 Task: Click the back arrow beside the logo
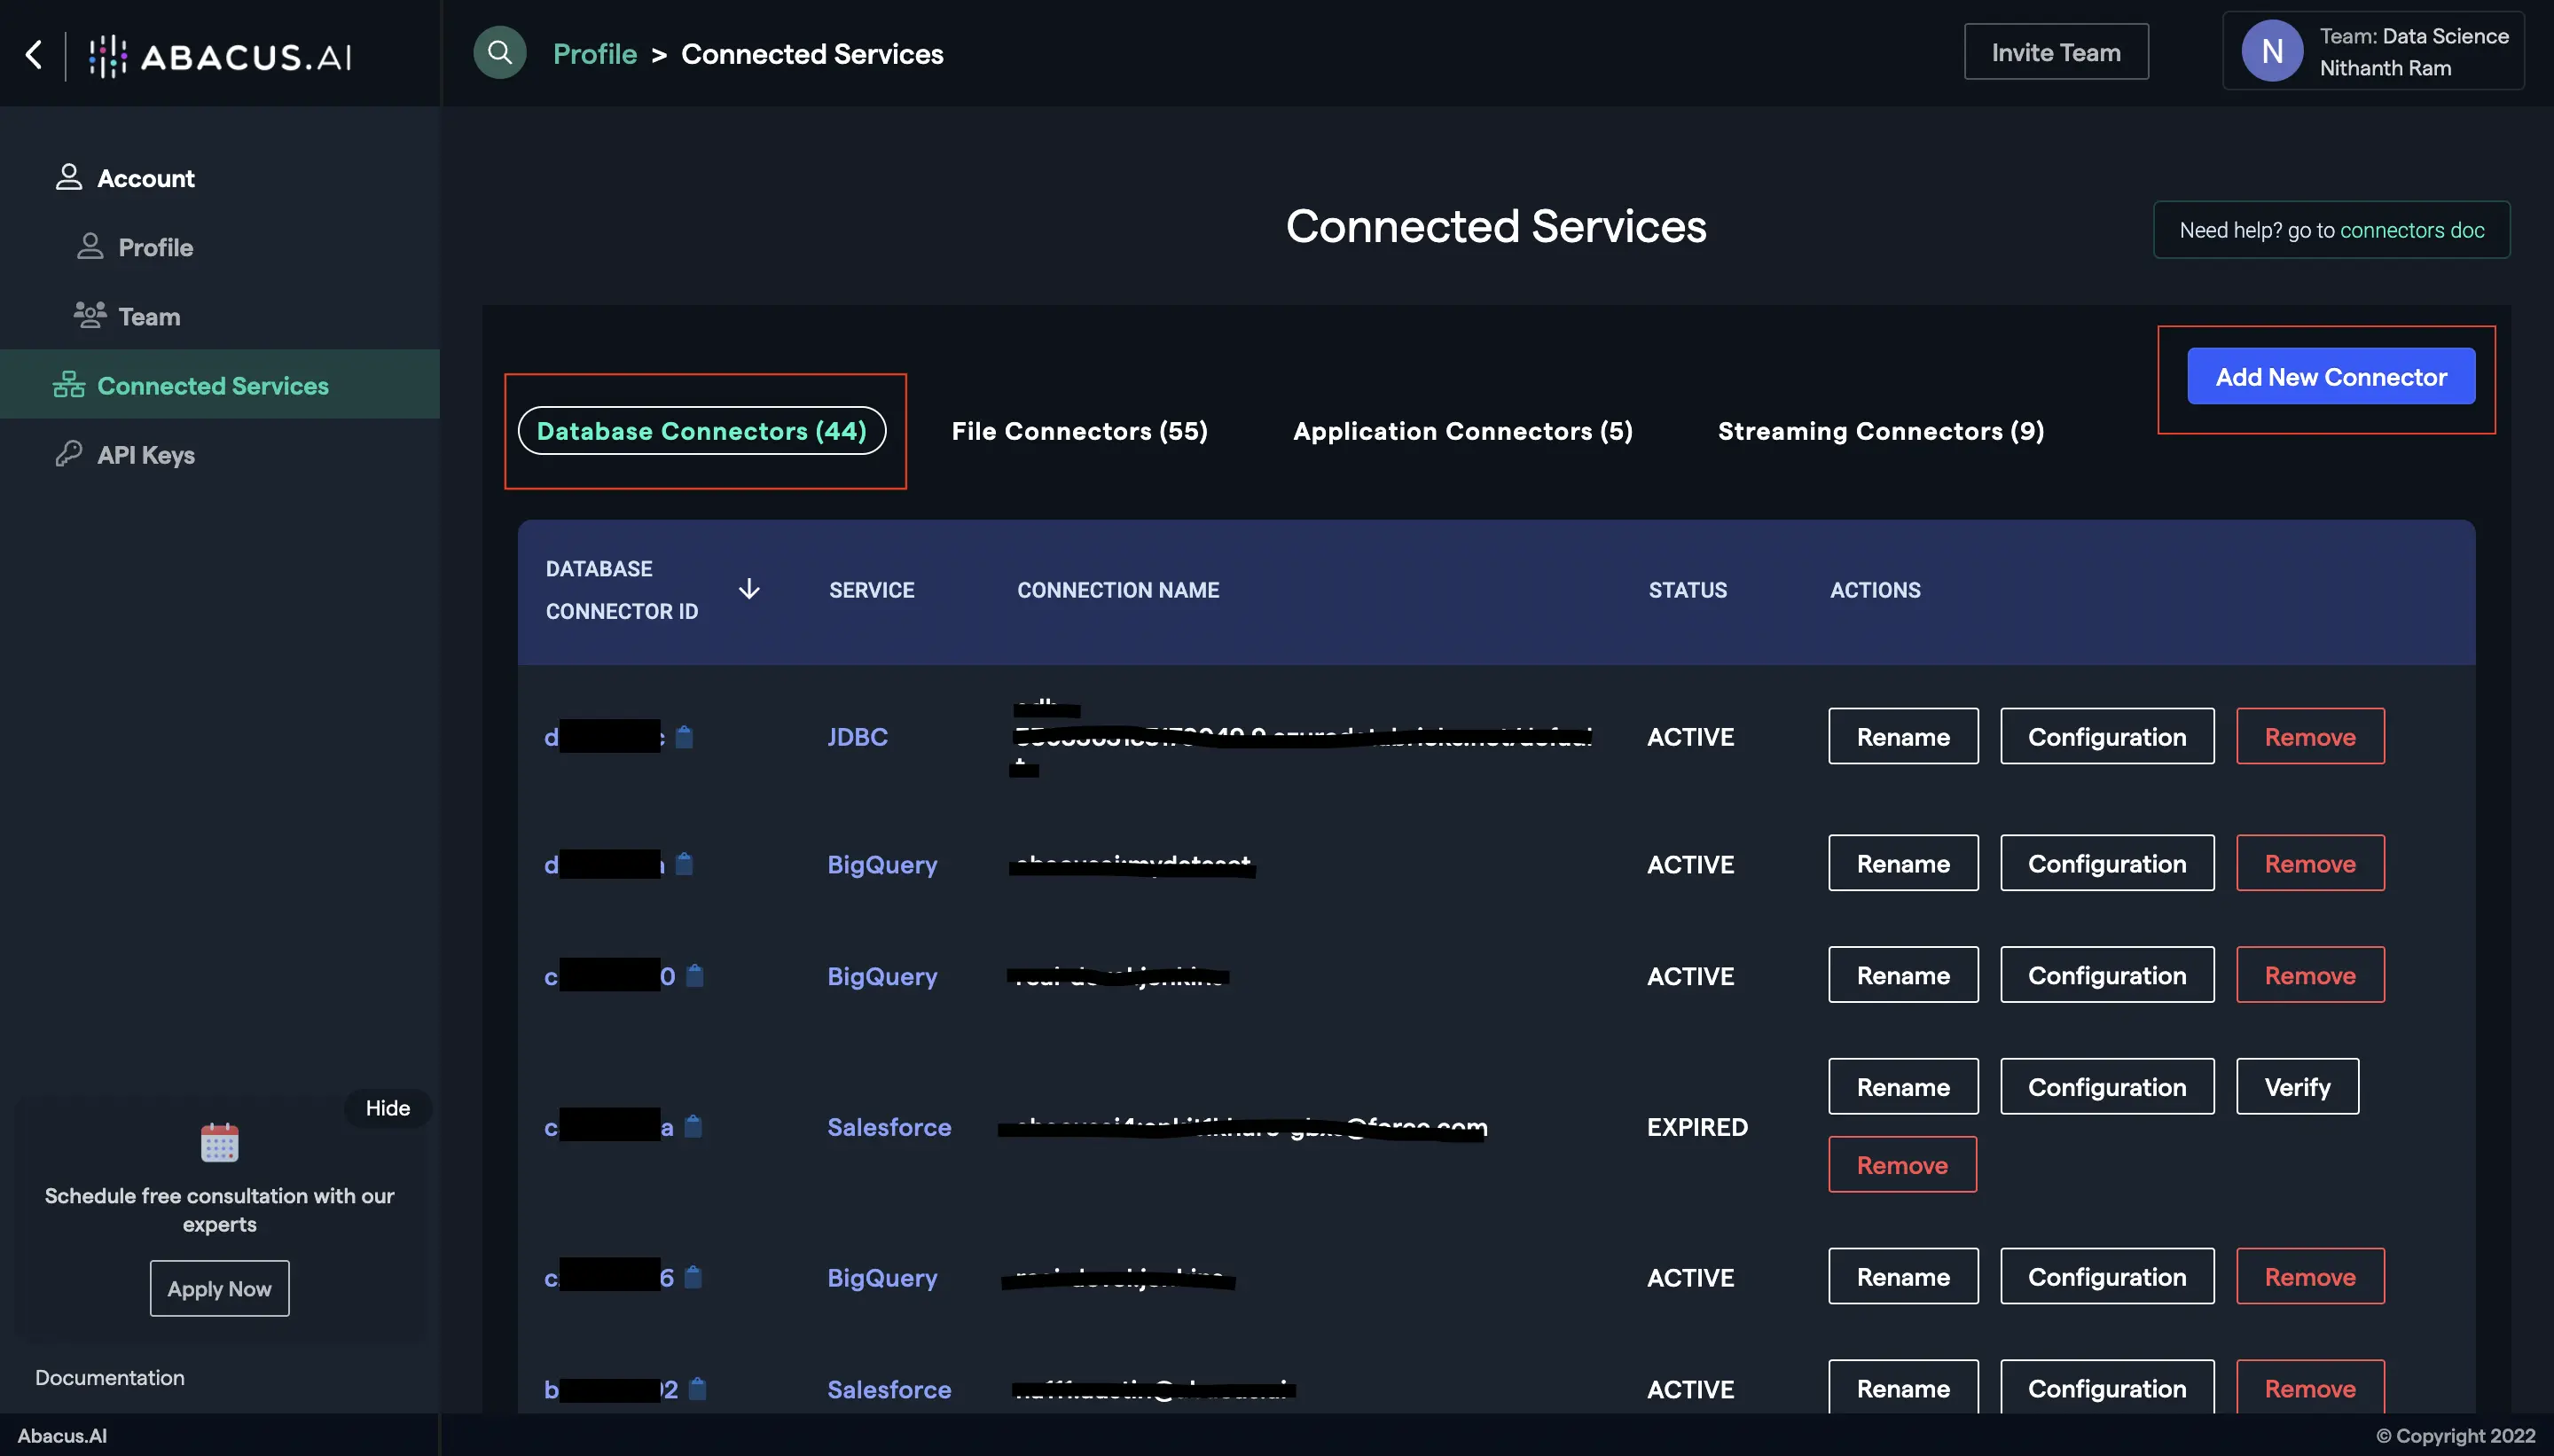coord(33,55)
